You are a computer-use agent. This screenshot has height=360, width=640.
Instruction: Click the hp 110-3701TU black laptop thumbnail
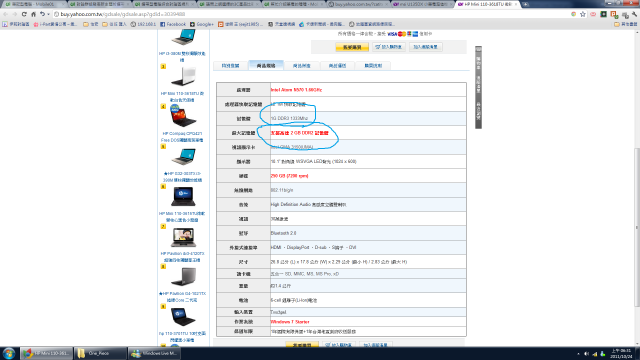(x=183, y=317)
